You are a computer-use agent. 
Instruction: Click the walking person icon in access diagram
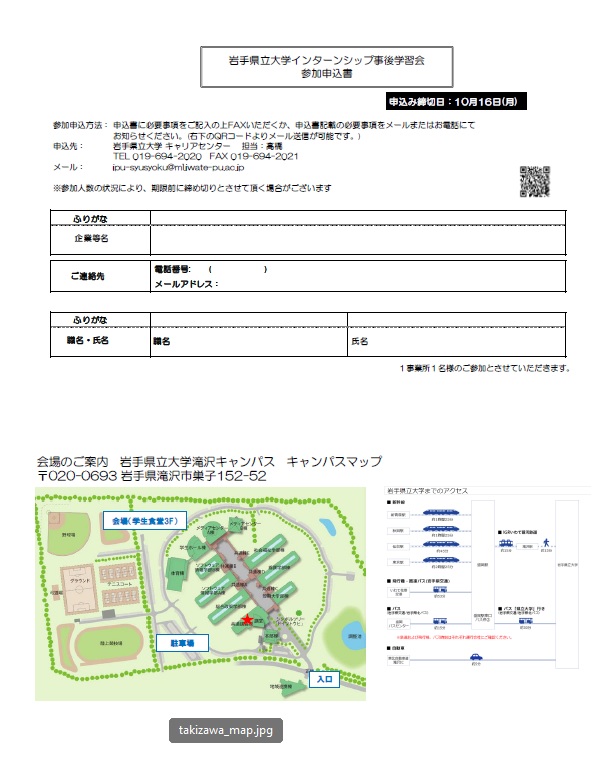(546, 542)
